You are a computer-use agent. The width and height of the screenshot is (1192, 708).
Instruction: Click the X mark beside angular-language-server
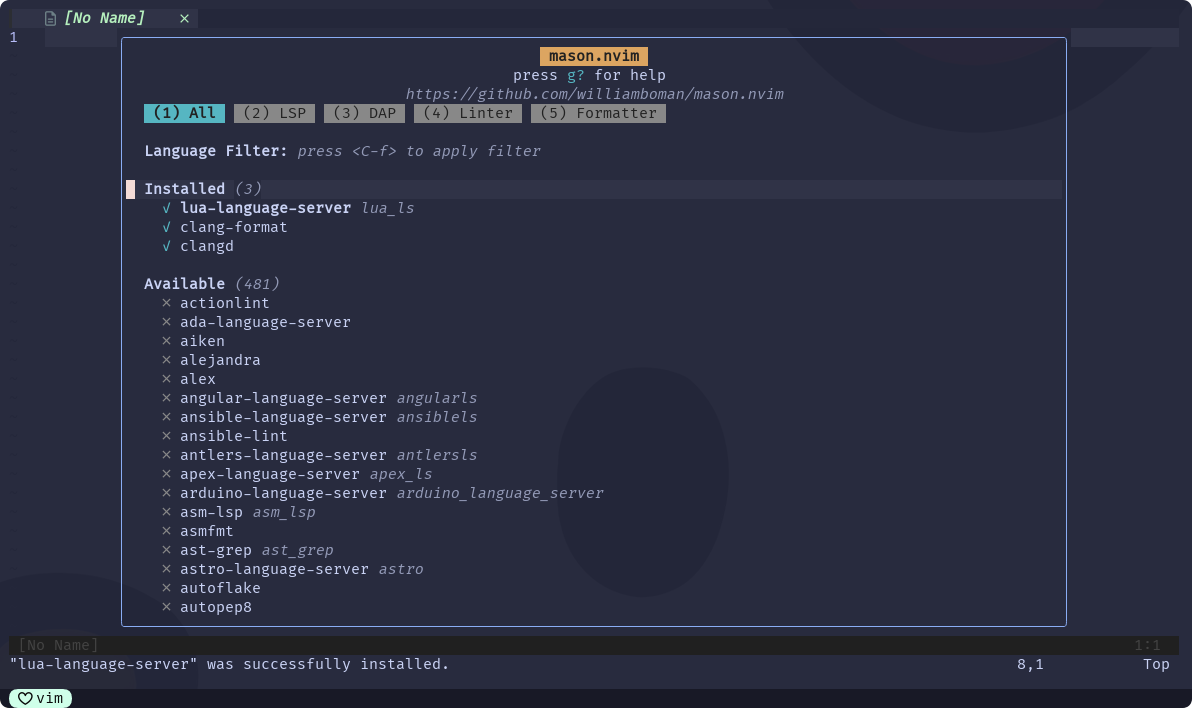(x=166, y=398)
